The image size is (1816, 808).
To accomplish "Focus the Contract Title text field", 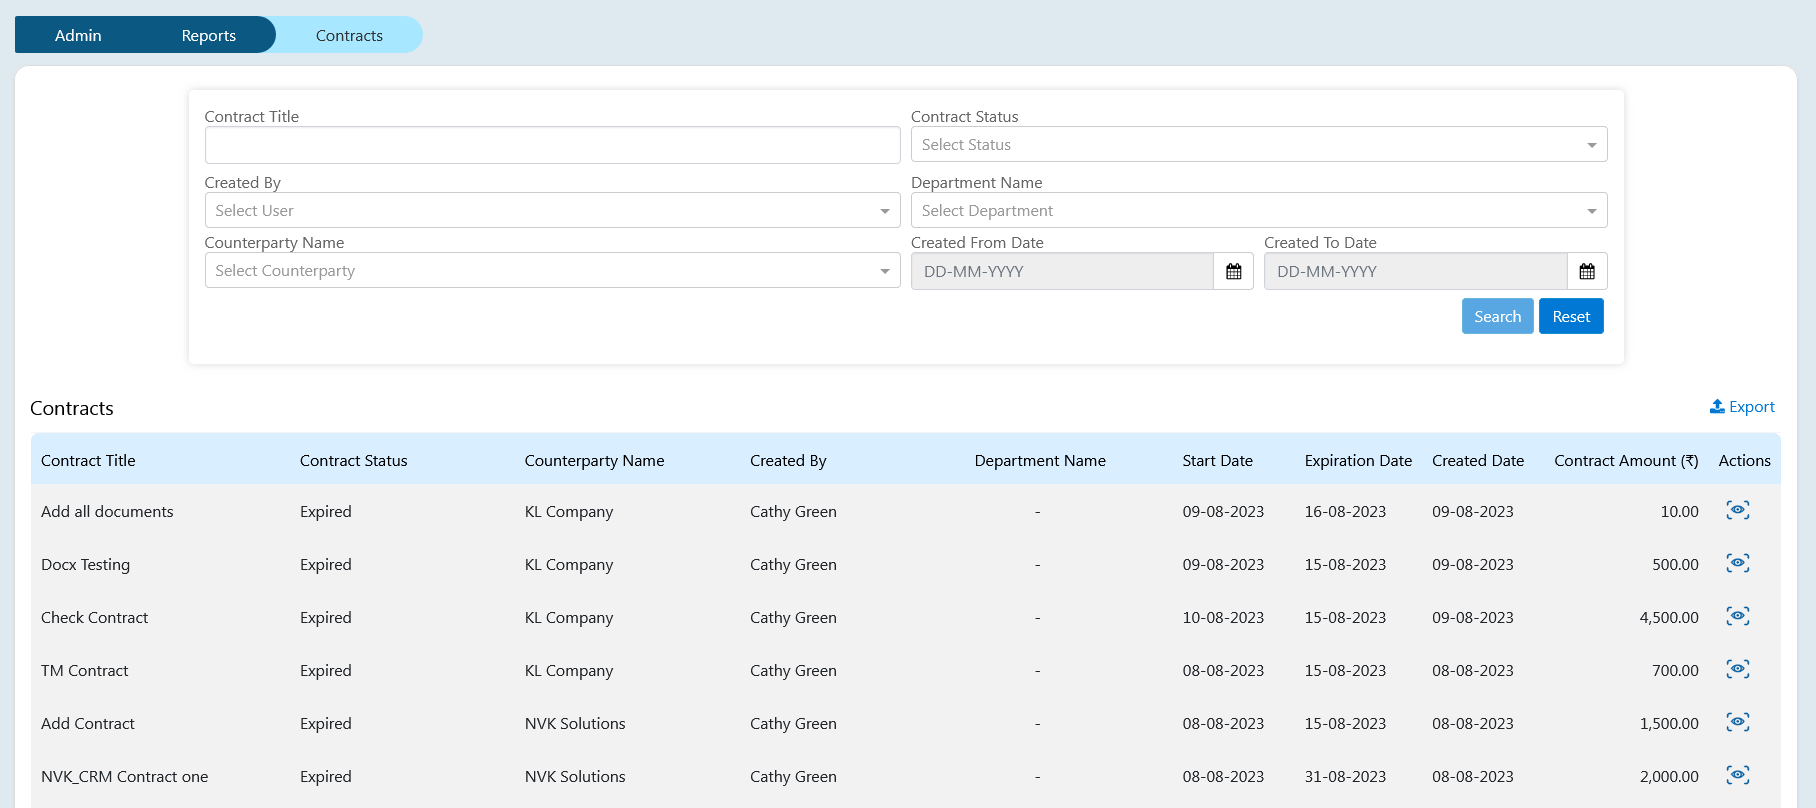I will (x=552, y=145).
